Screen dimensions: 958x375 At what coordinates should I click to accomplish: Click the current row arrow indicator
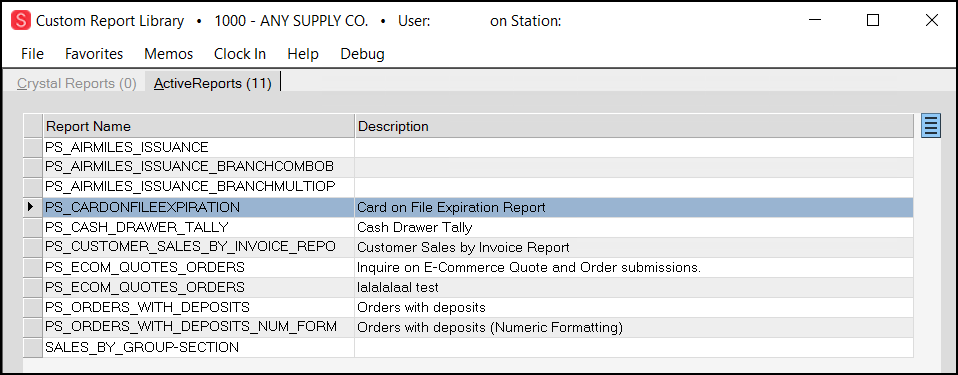(x=32, y=207)
